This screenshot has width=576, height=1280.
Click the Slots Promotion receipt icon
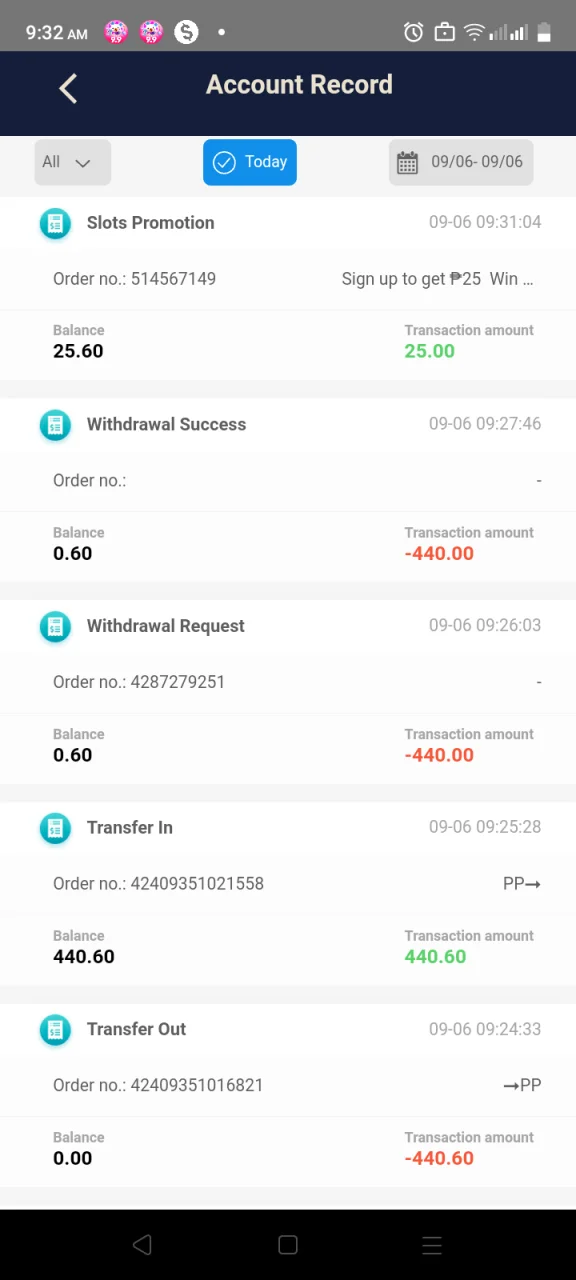55,223
